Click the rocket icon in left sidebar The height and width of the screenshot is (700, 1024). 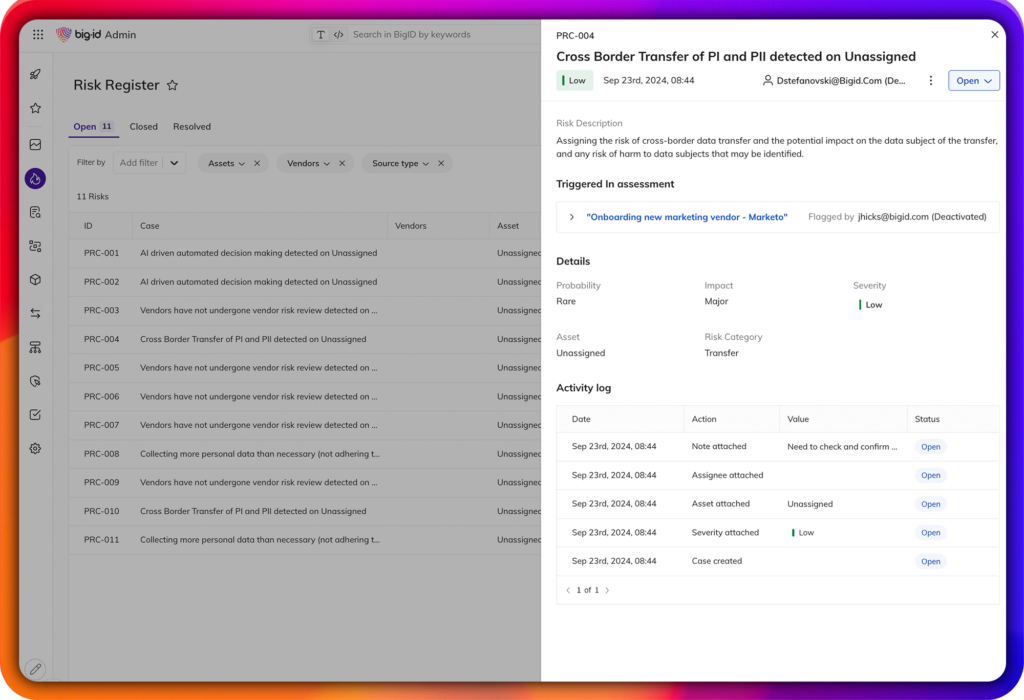pos(35,74)
